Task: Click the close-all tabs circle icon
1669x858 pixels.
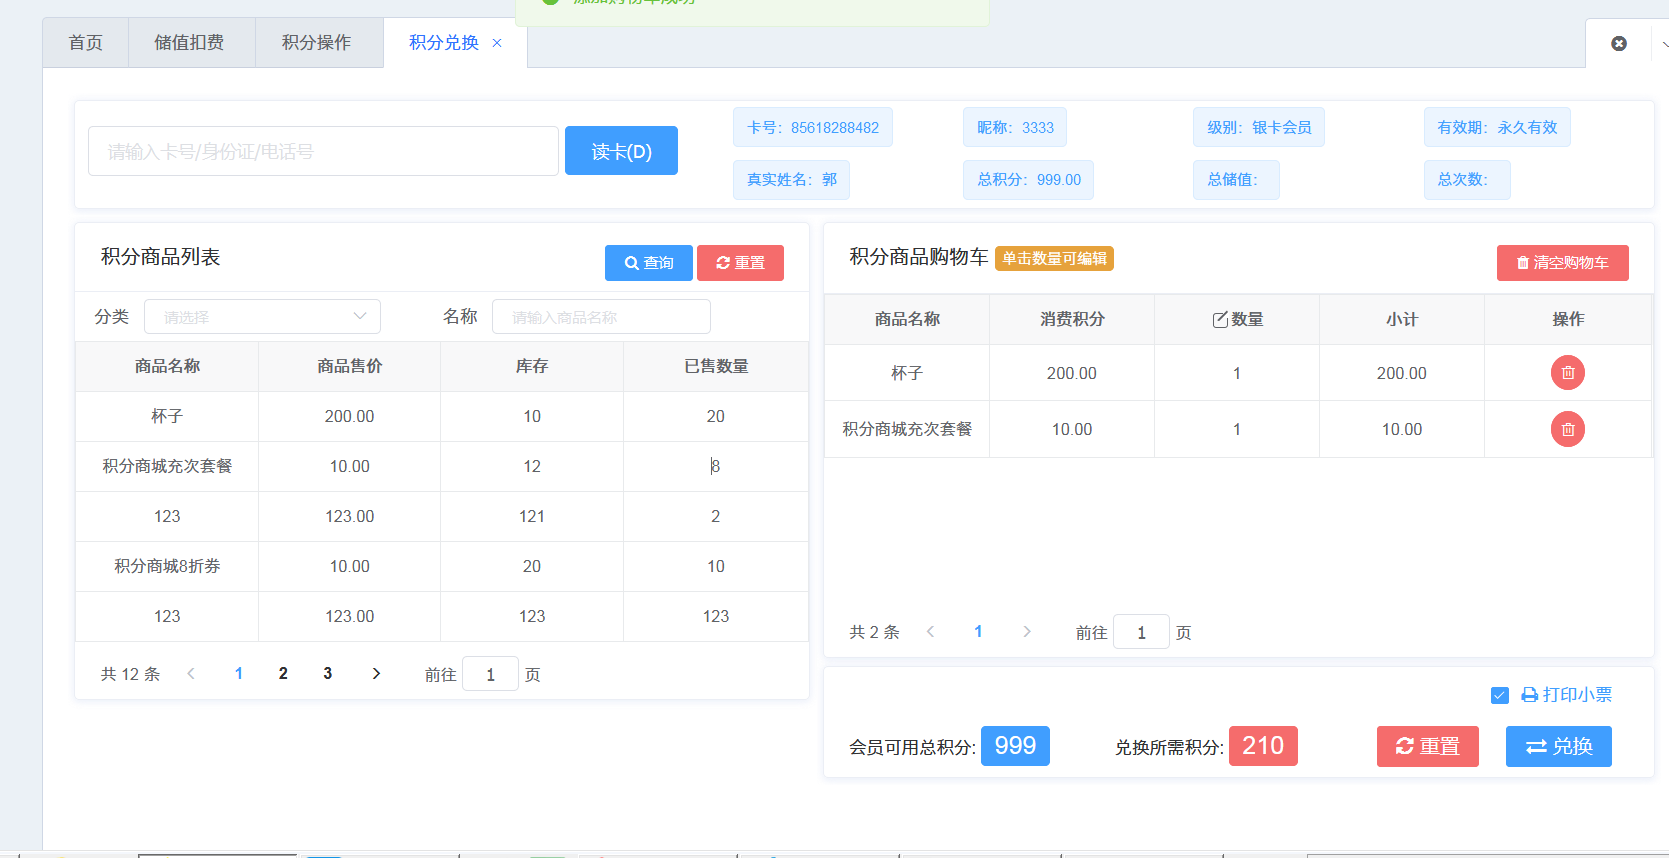Action: tap(1619, 43)
